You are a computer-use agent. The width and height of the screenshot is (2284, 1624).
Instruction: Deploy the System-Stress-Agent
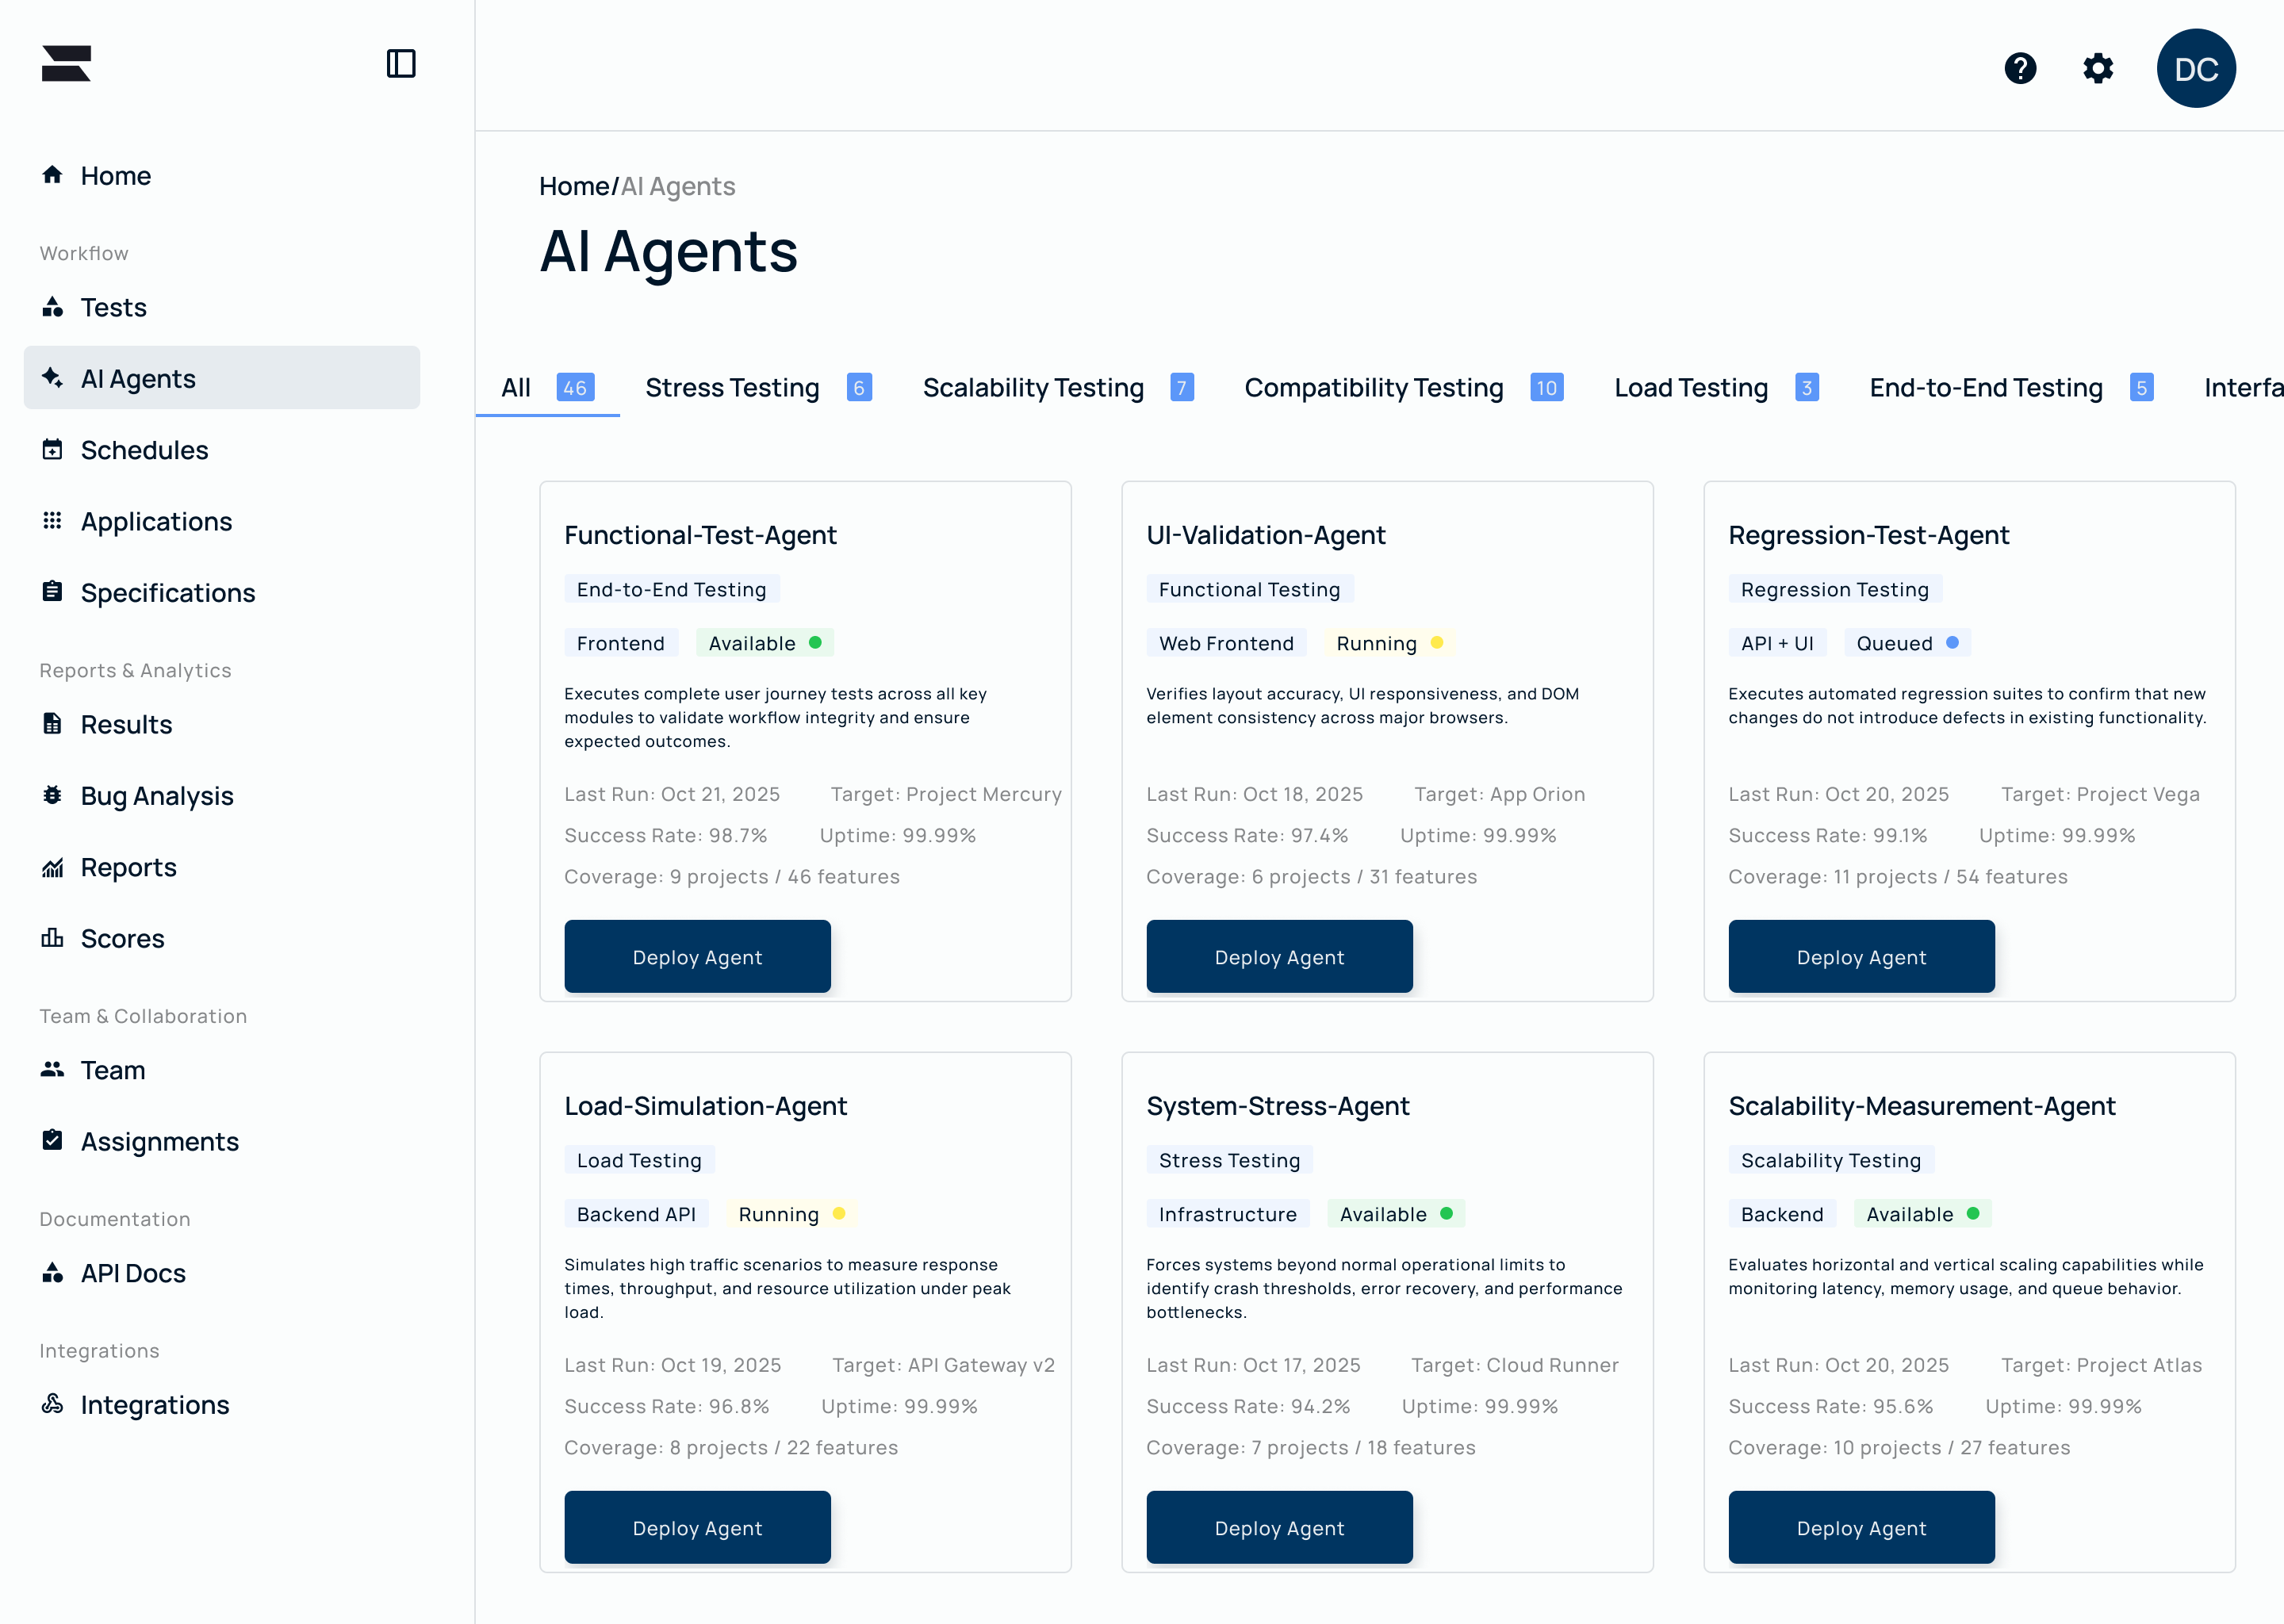[1279, 1527]
